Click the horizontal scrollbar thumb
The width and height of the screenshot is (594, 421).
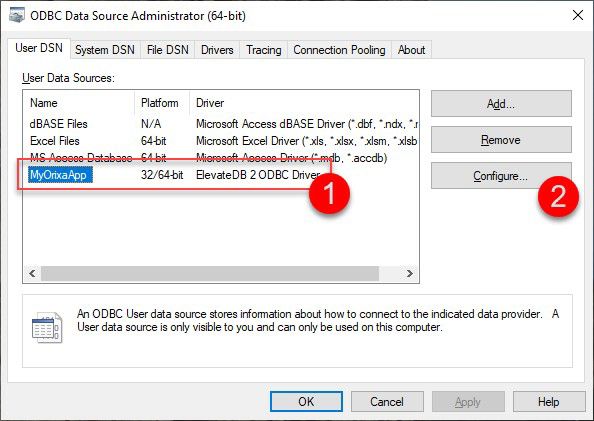point(210,273)
